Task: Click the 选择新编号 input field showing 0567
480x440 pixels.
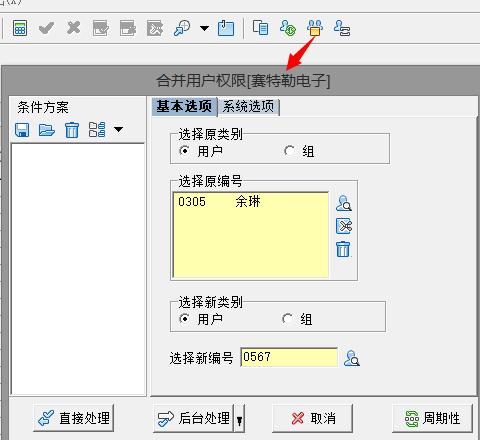Action: click(x=289, y=357)
